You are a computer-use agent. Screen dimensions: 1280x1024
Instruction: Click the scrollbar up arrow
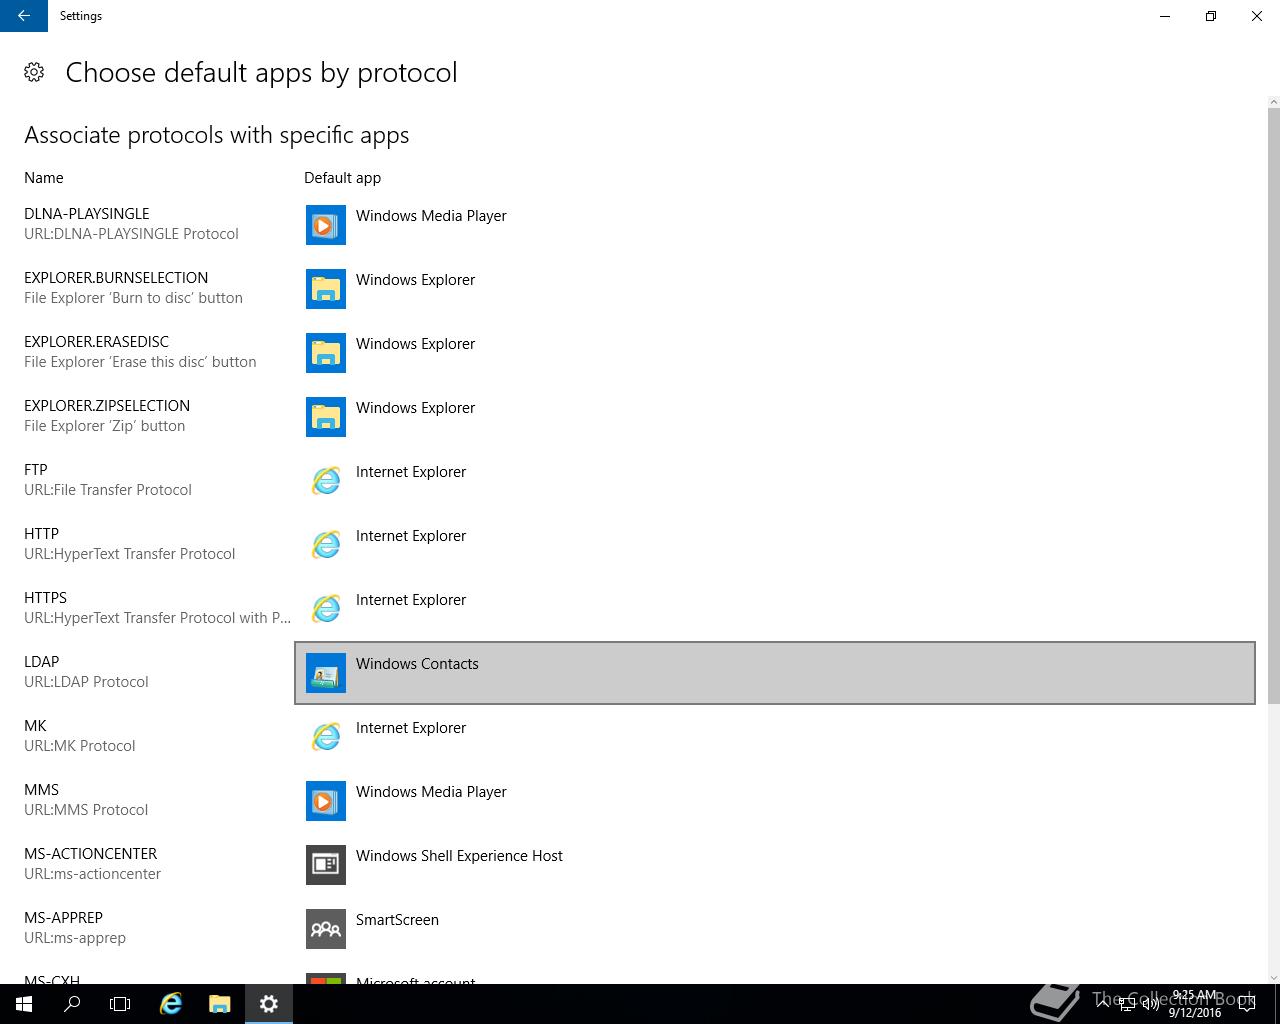tap(1274, 102)
